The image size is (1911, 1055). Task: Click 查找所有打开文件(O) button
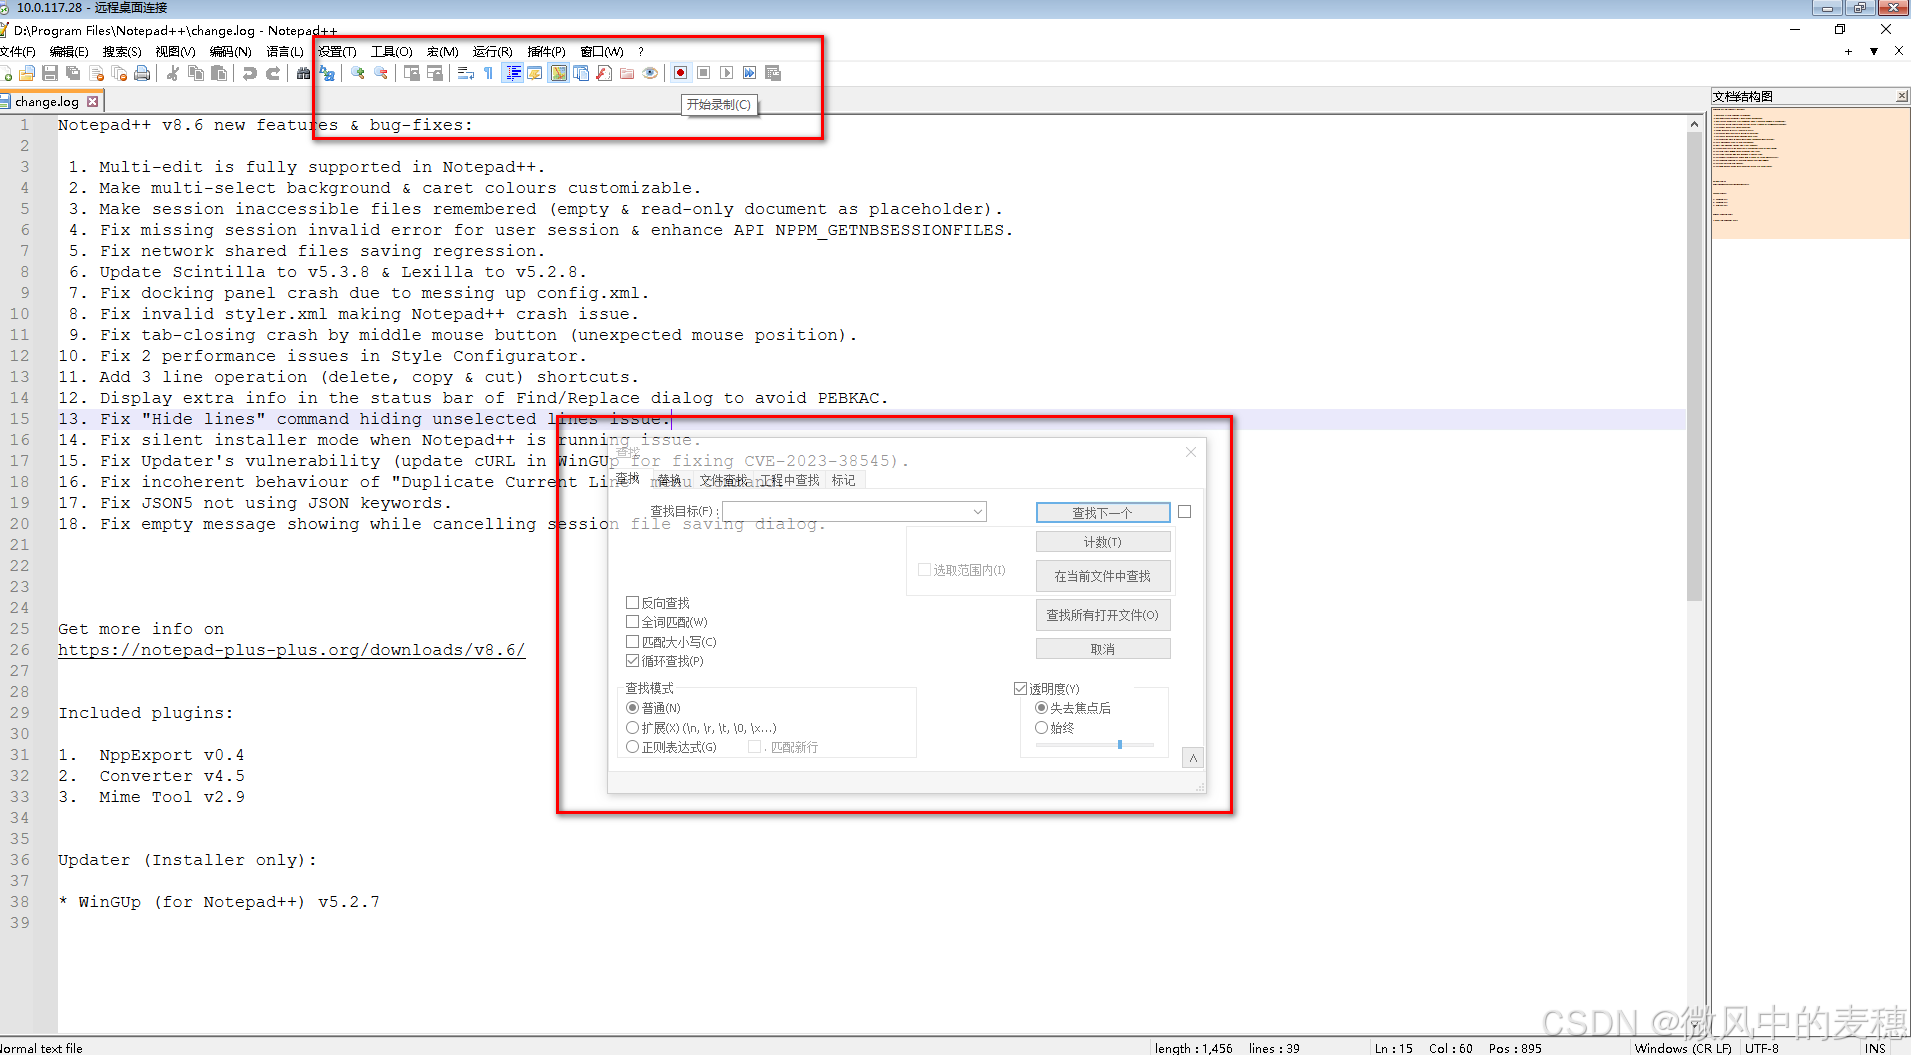pyautogui.click(x=1103, y=615)
